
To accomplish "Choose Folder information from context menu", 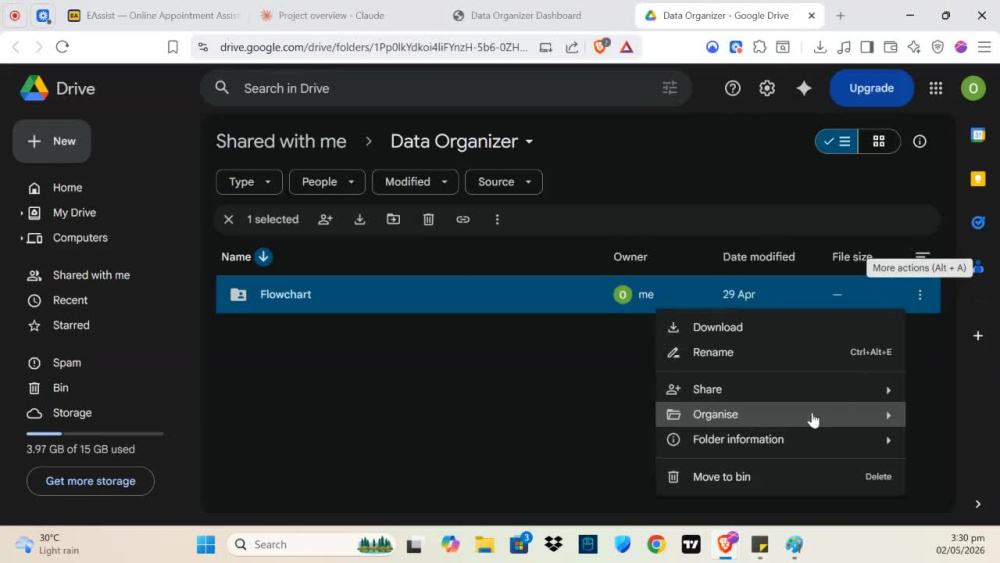I will point(780,439).
